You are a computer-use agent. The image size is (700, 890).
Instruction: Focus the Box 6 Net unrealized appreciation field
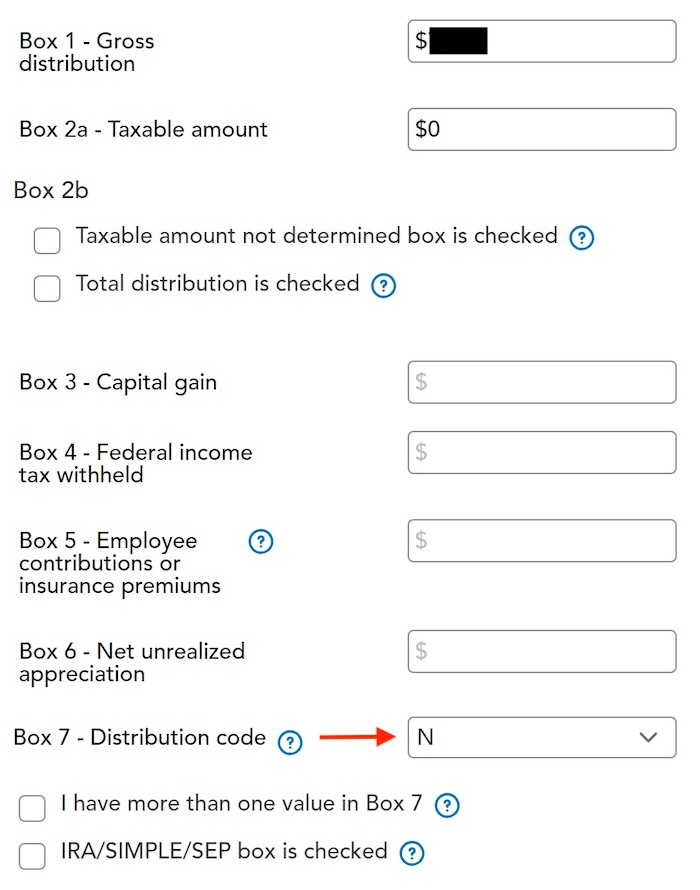tap(541, 651)
